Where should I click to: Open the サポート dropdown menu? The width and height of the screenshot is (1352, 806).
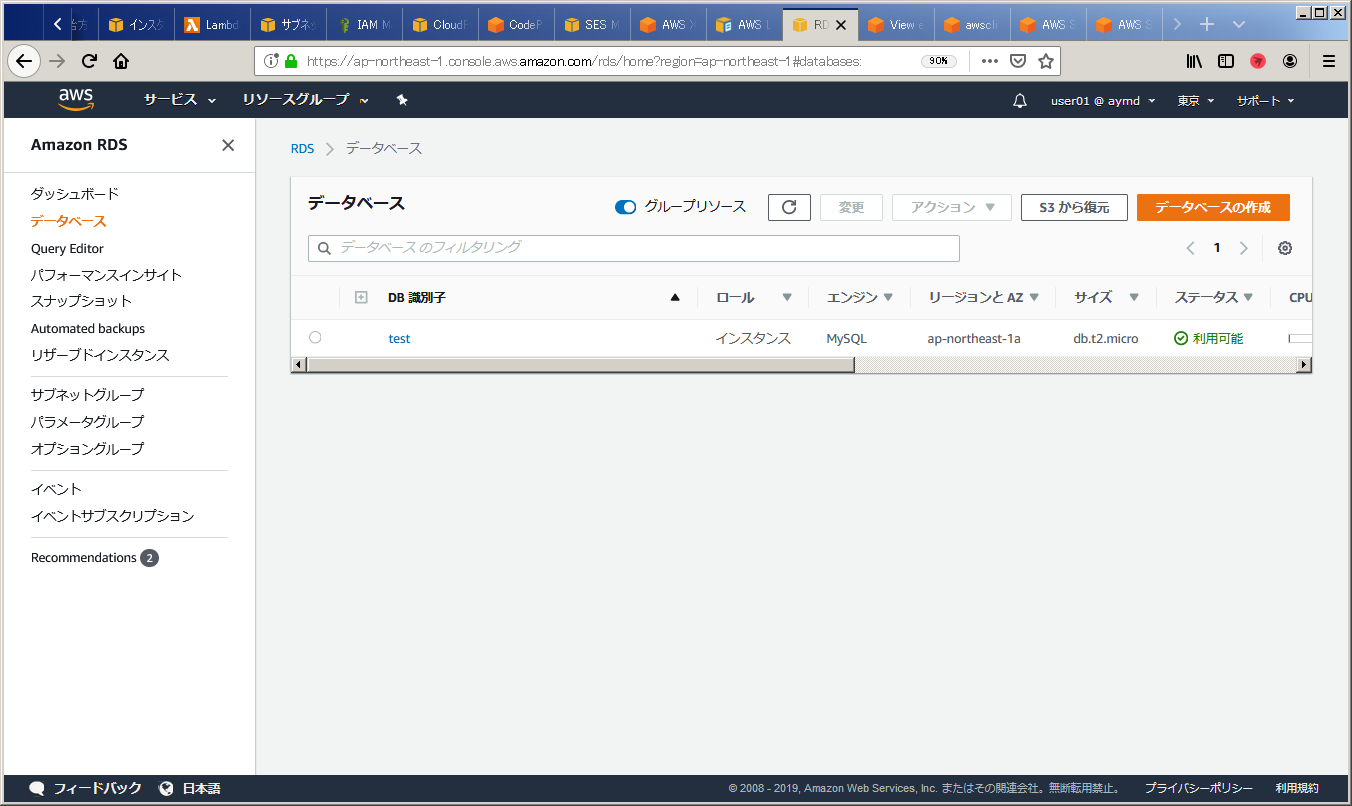pos(1265,101)
